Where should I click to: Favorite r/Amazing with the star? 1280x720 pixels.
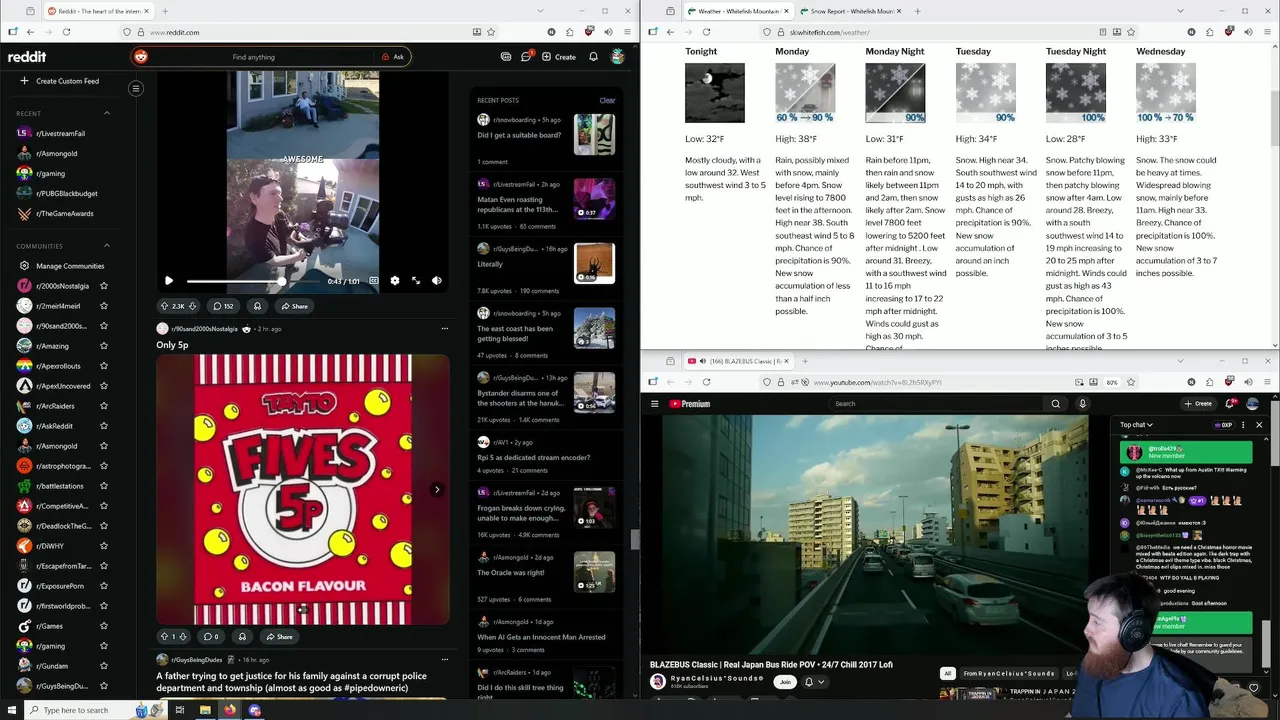pyautogui.click(x=104, y=346)
